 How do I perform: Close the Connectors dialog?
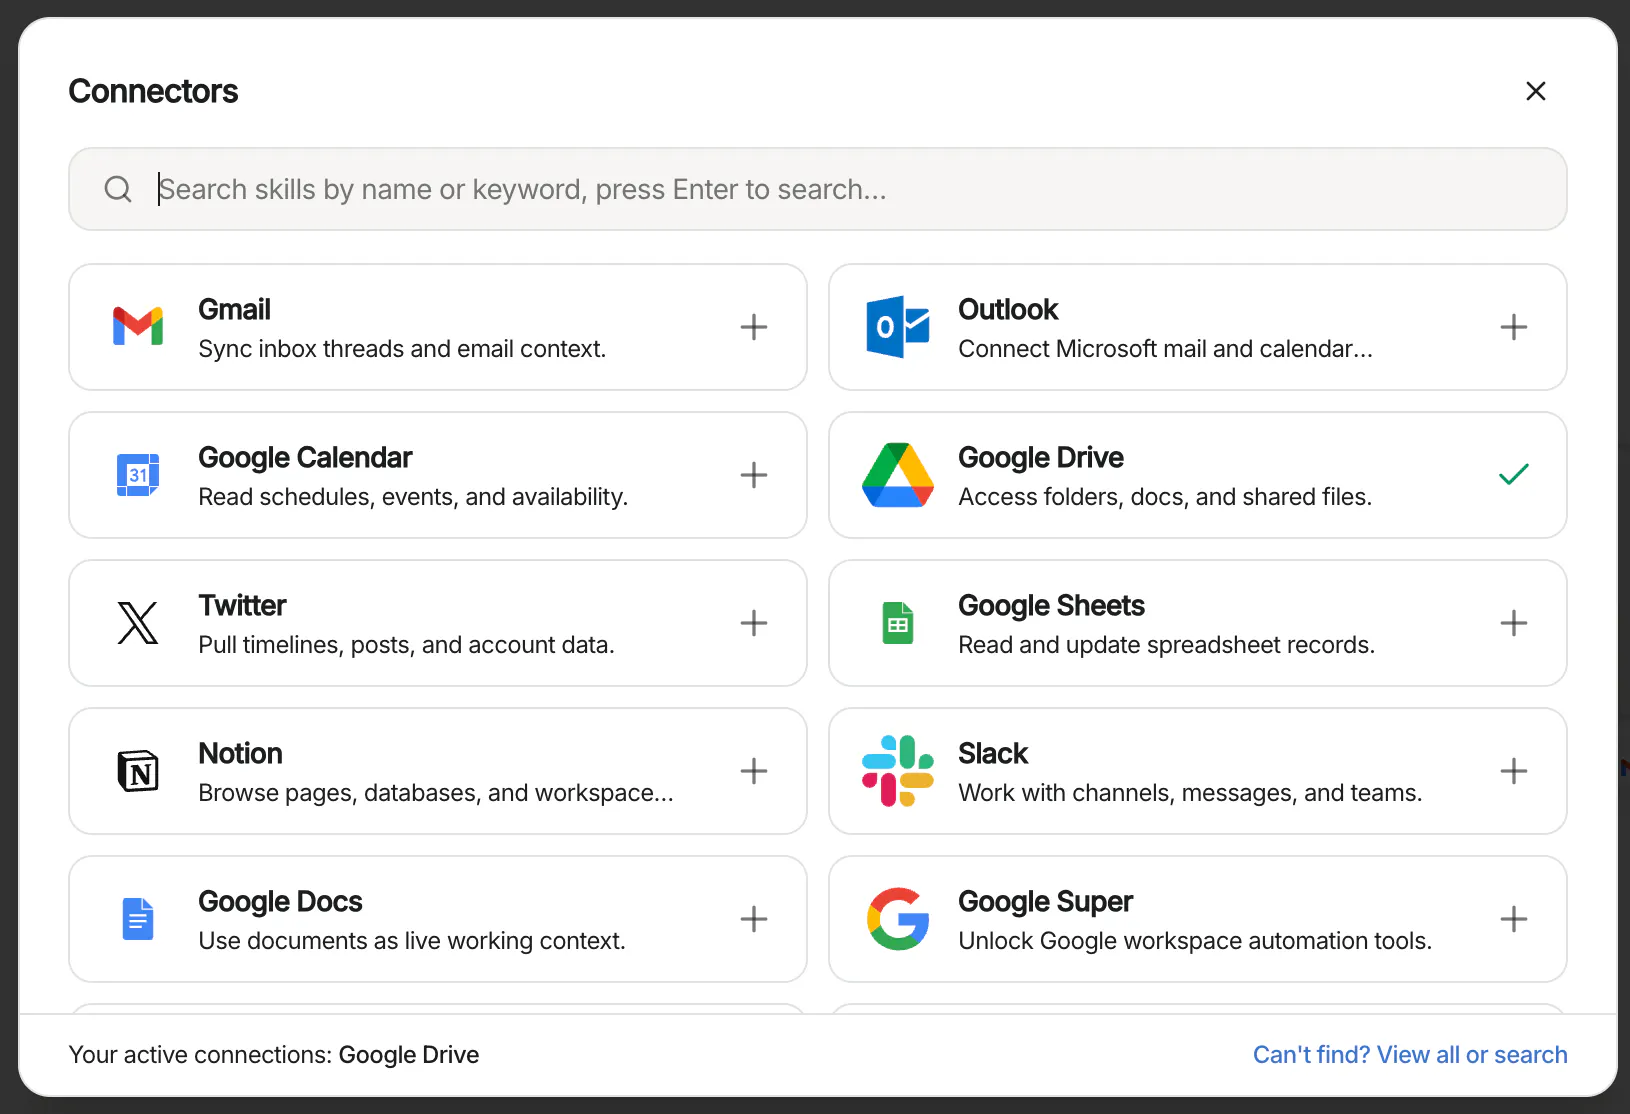[x=1536, y=91]
